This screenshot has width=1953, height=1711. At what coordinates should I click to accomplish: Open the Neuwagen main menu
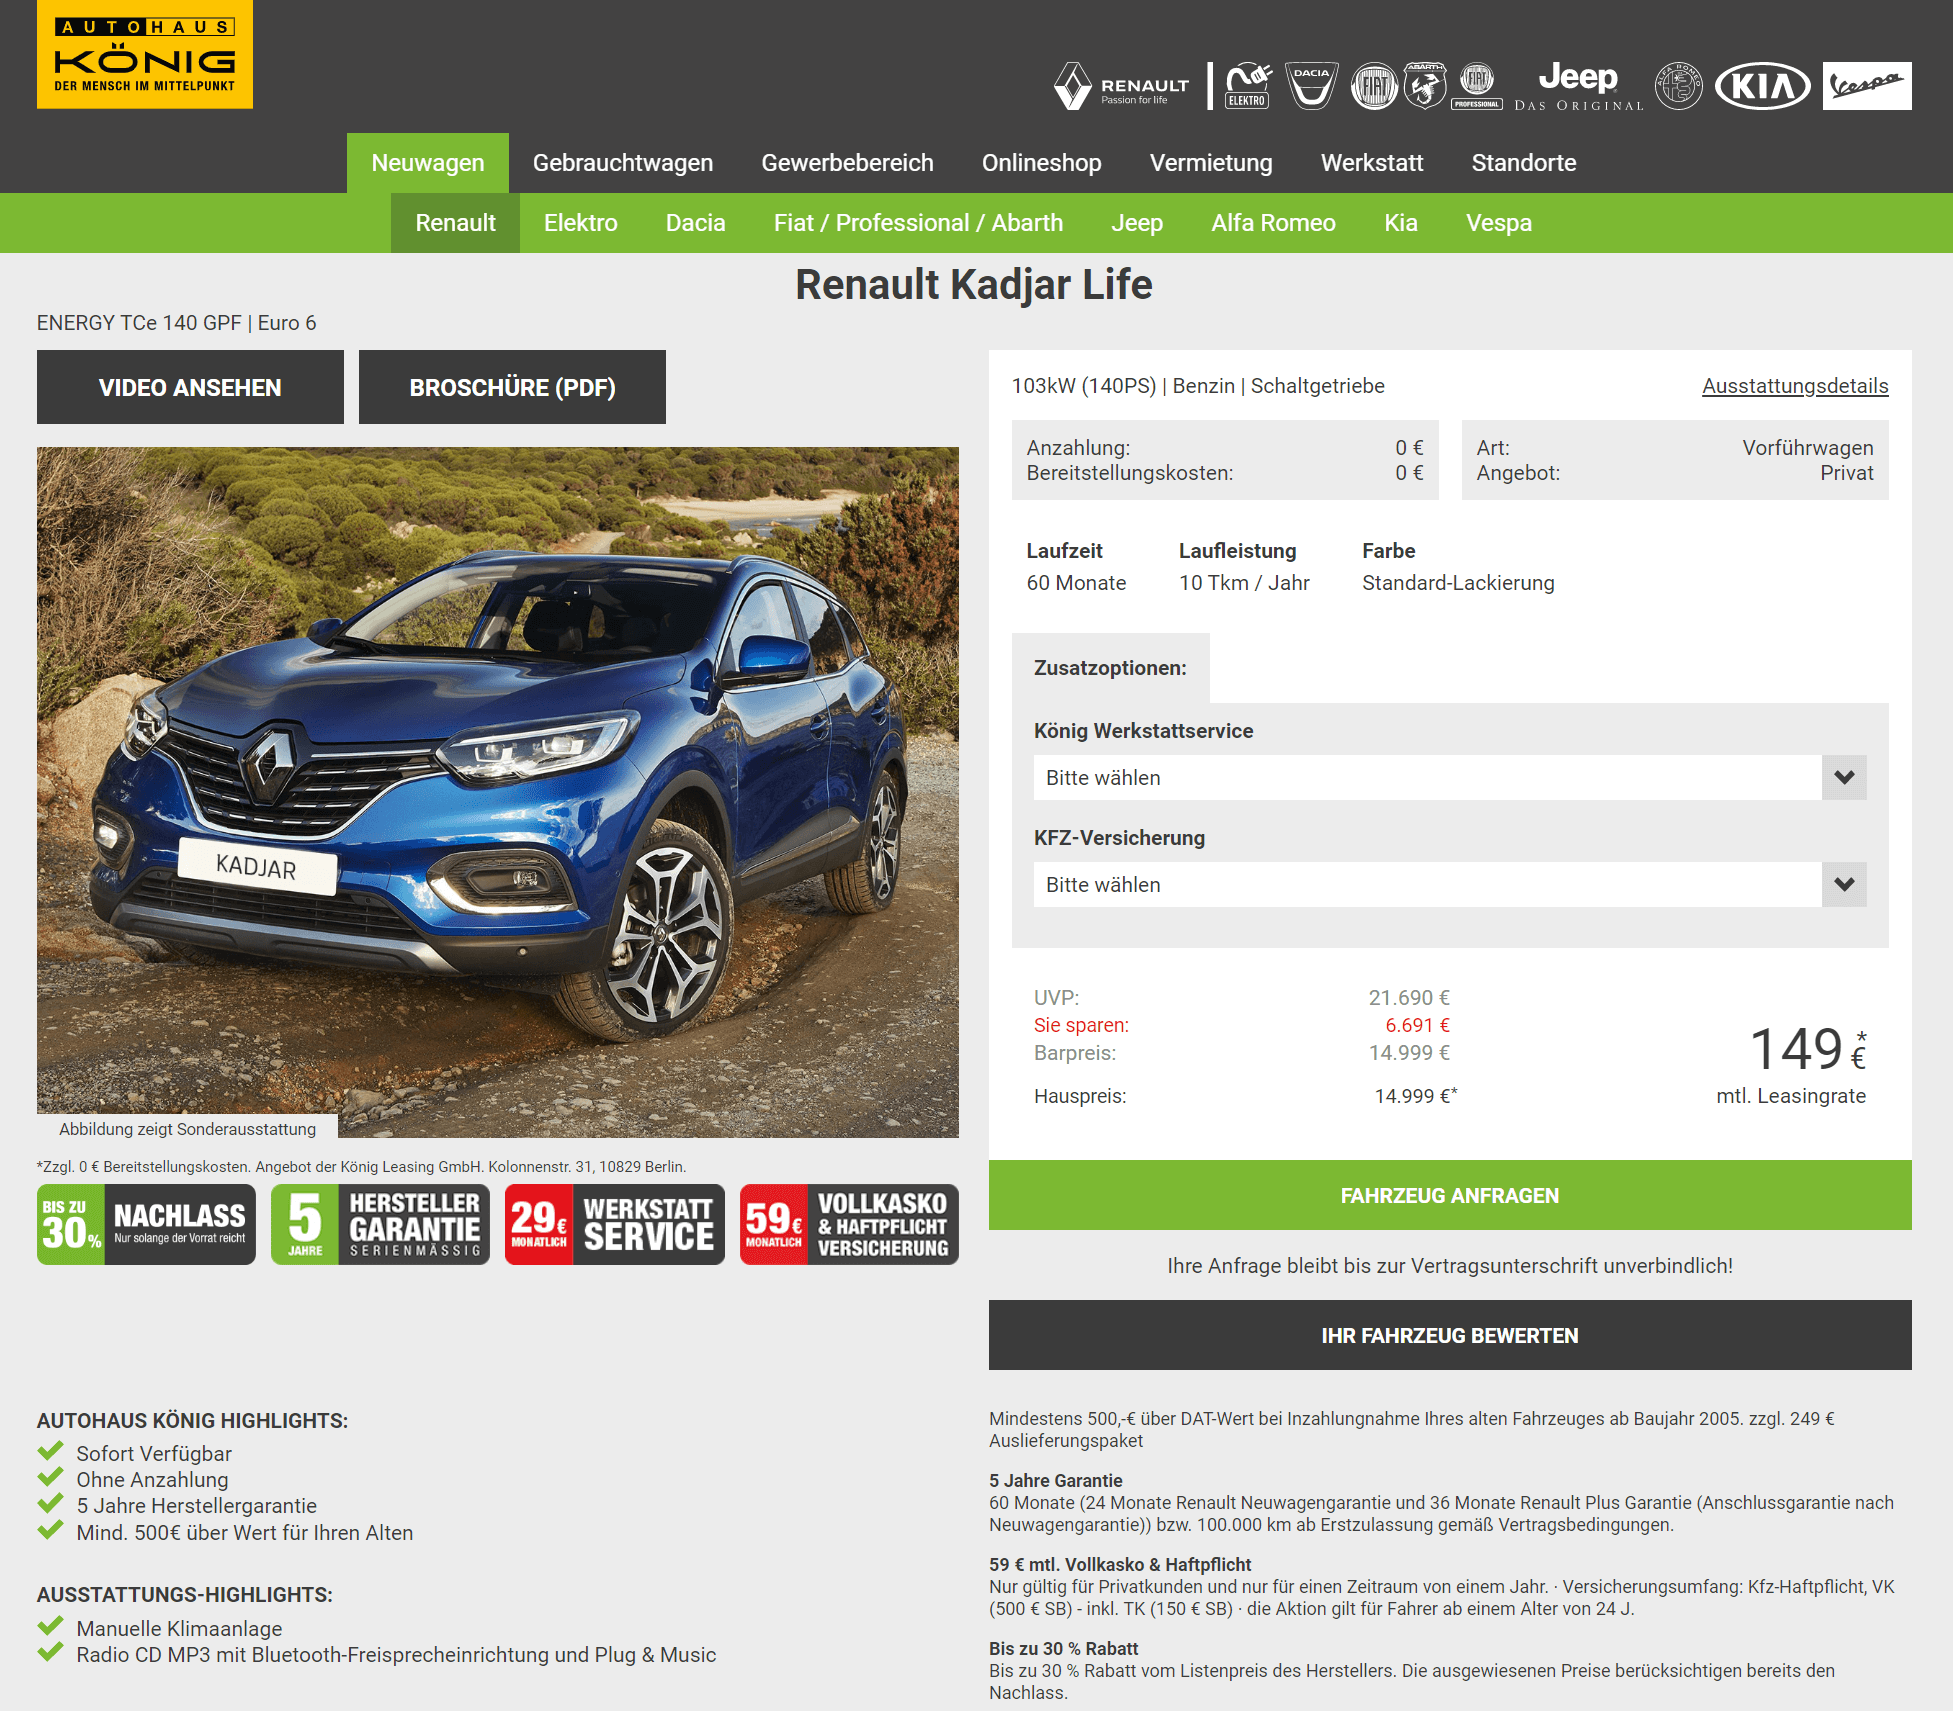pyautogui.click(x=428, y=163)
